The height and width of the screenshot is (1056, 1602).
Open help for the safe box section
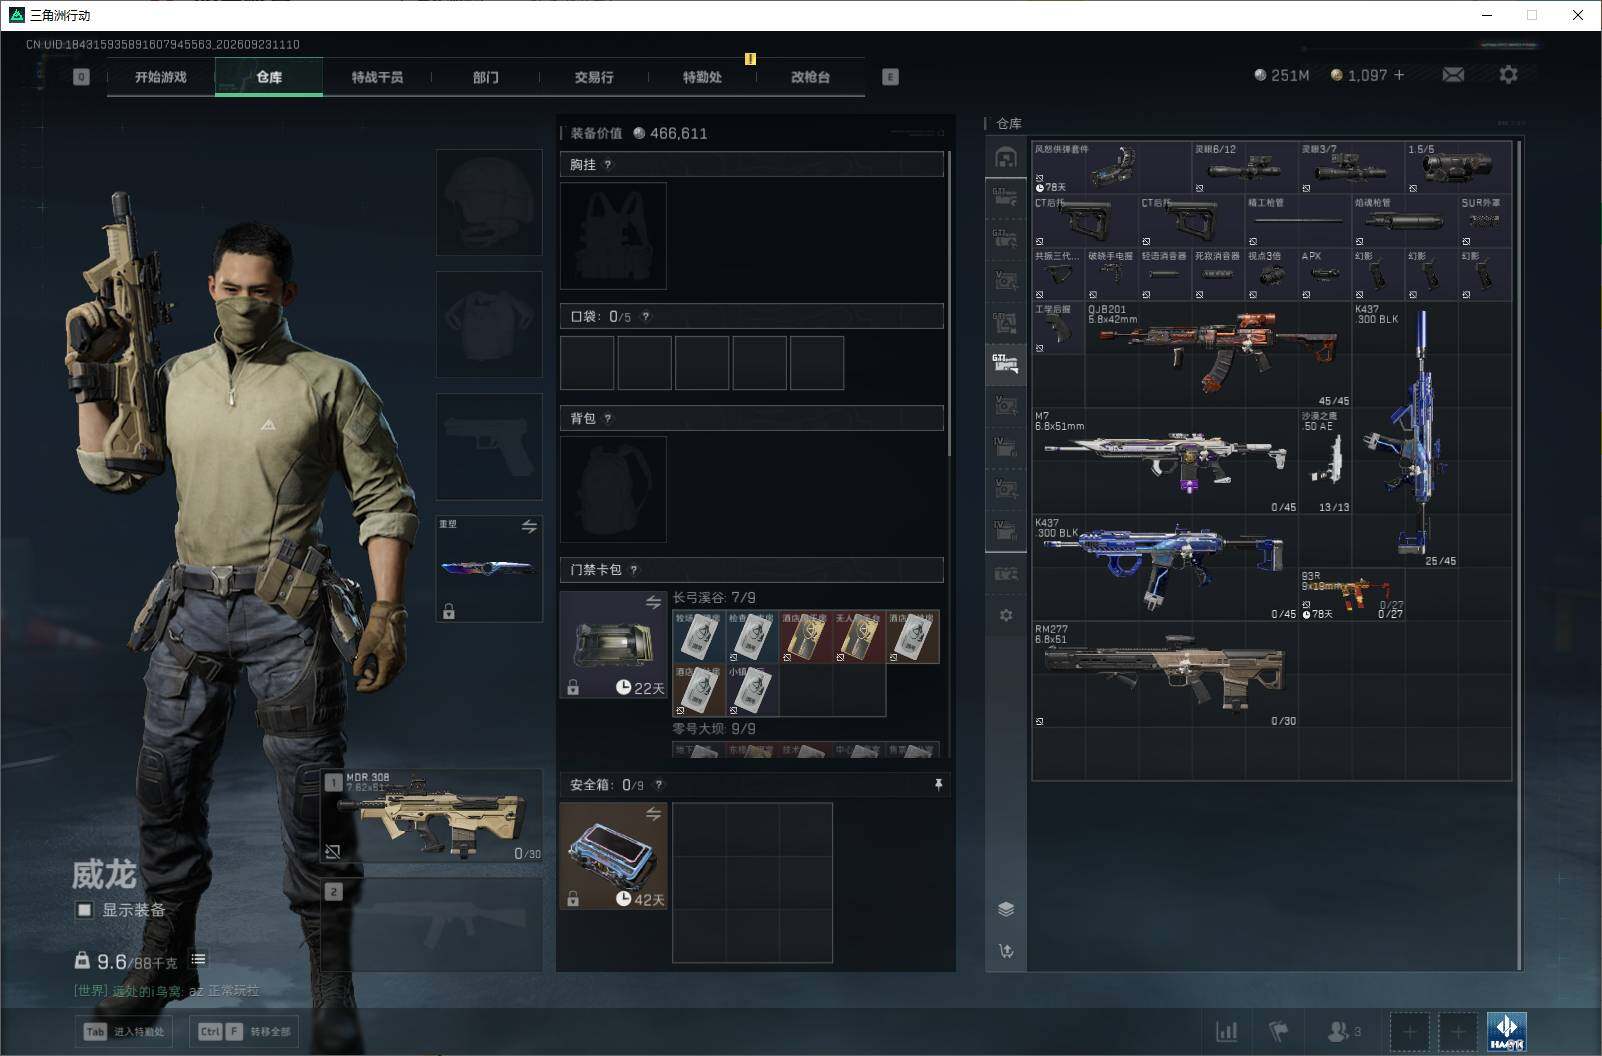[658, 785]
